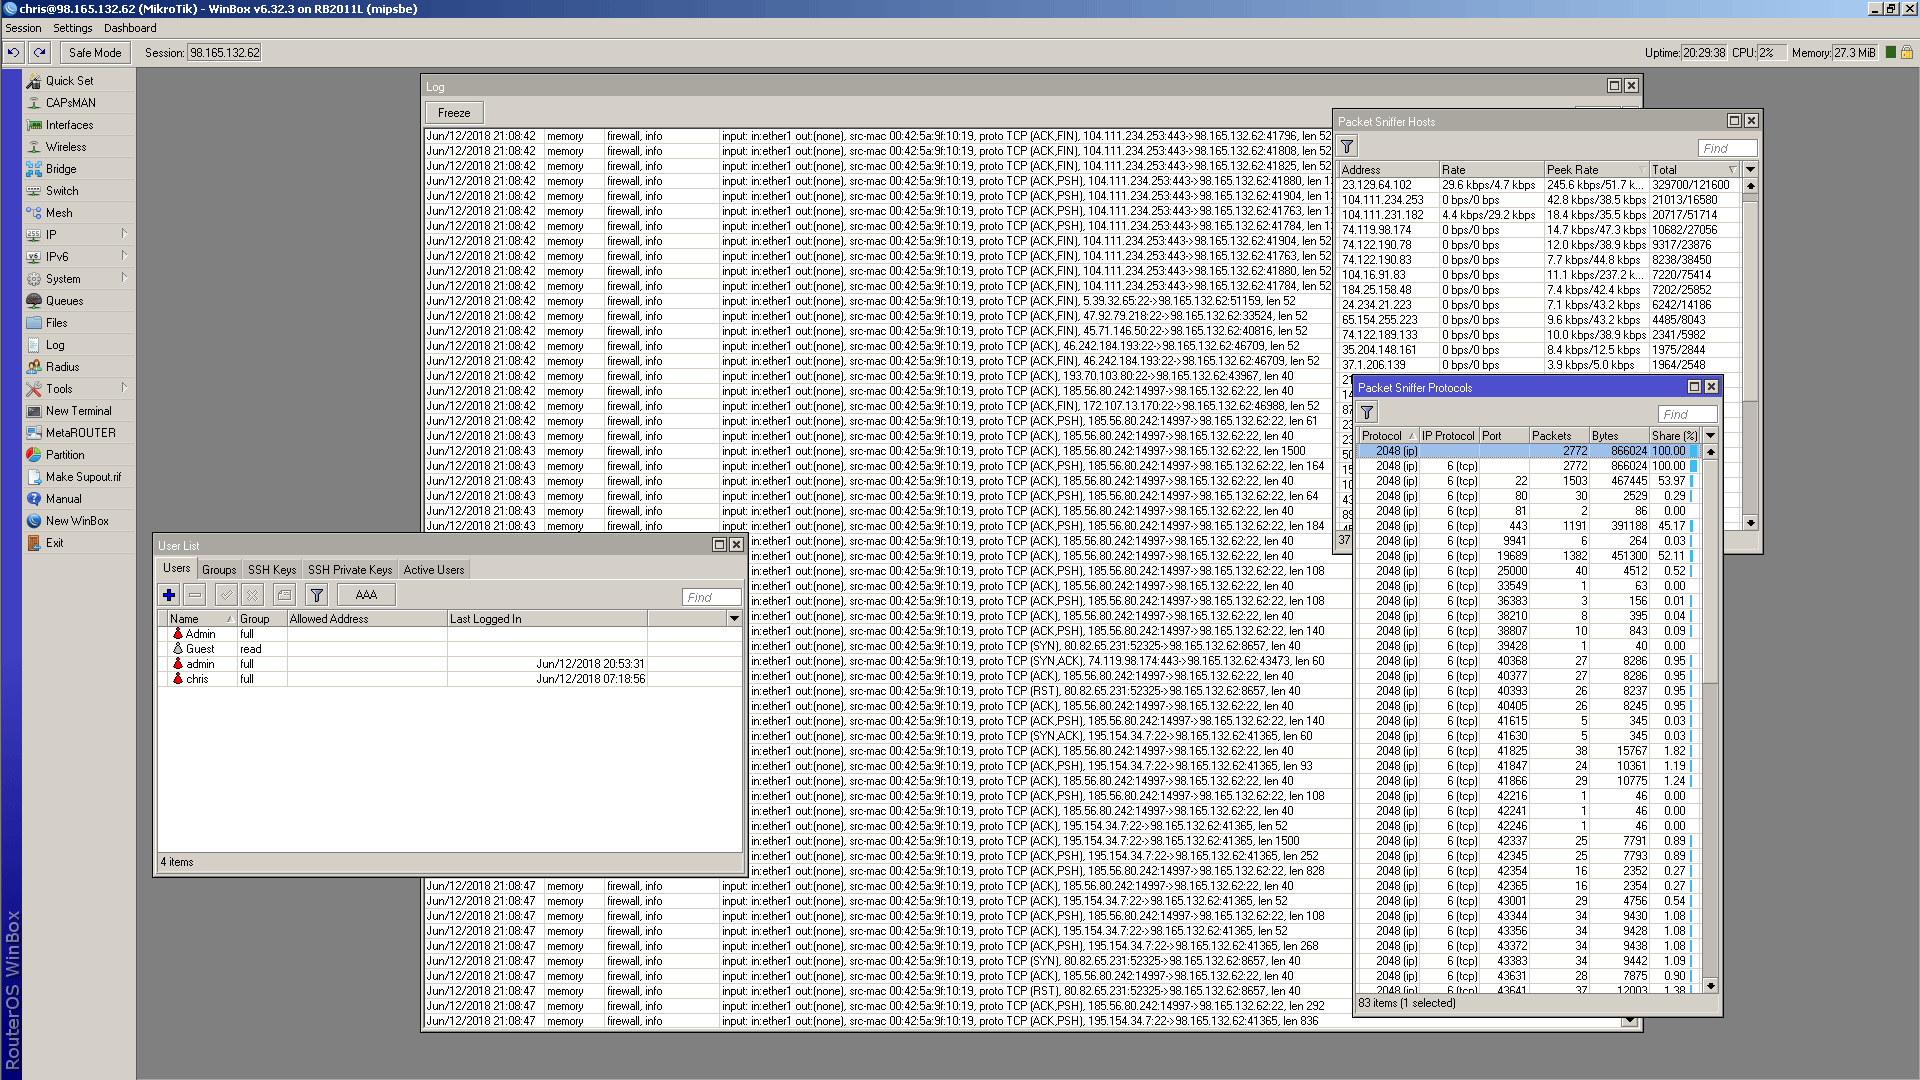
Task: Sort Sniffer Hosts by Peek Rate column
Action: pos(1595,170)
